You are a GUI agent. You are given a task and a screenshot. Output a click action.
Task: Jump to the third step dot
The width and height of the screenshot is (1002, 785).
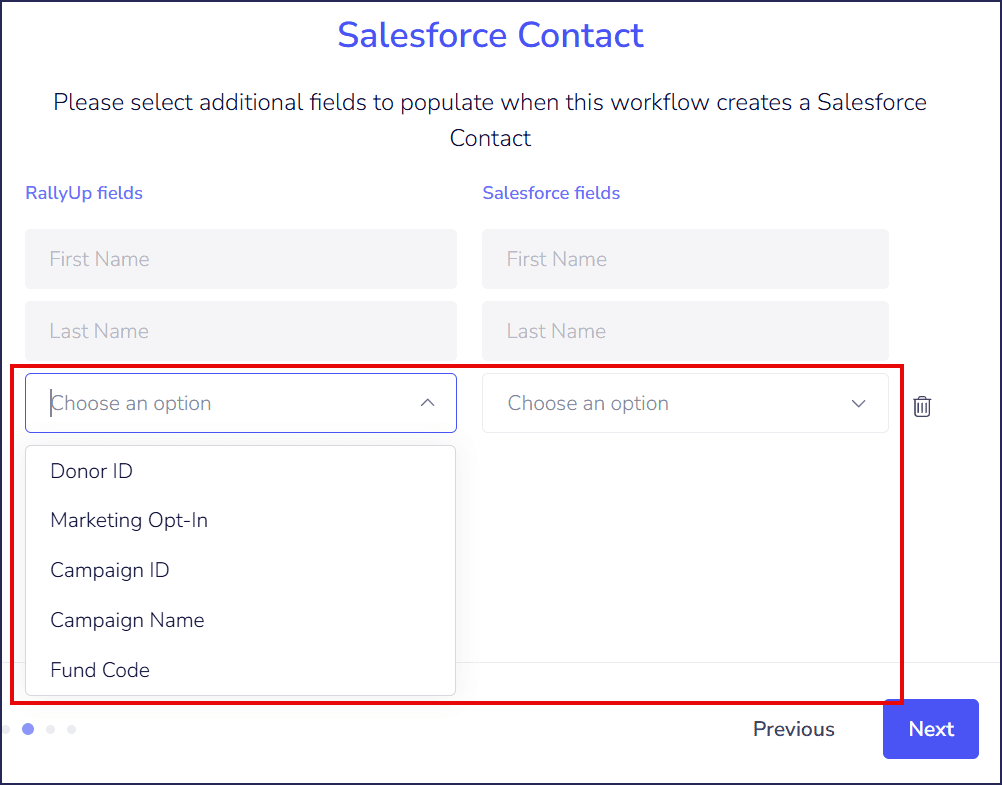point(50,729)
